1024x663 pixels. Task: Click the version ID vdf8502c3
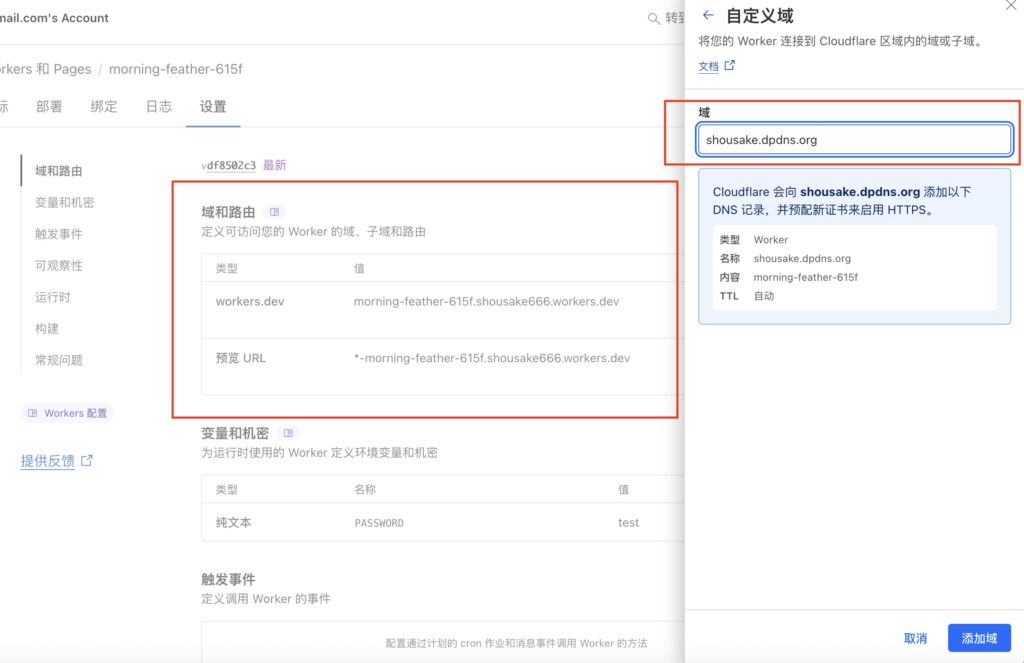coord(229,165)
